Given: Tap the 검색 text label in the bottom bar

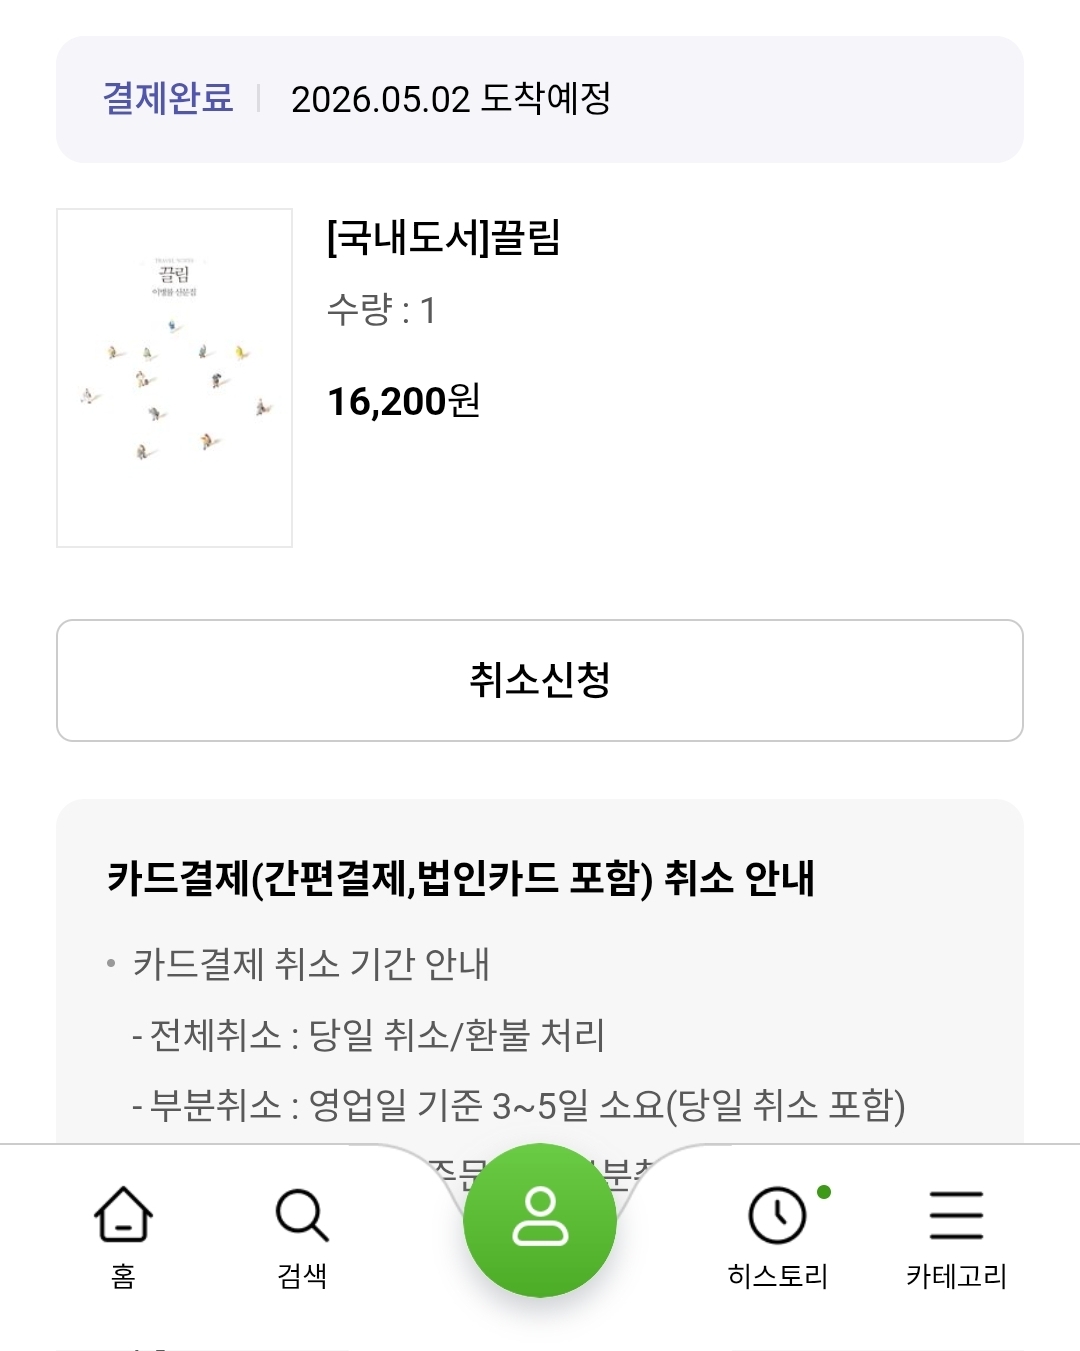Looking at the screenshot, I should coord(301,1276).
